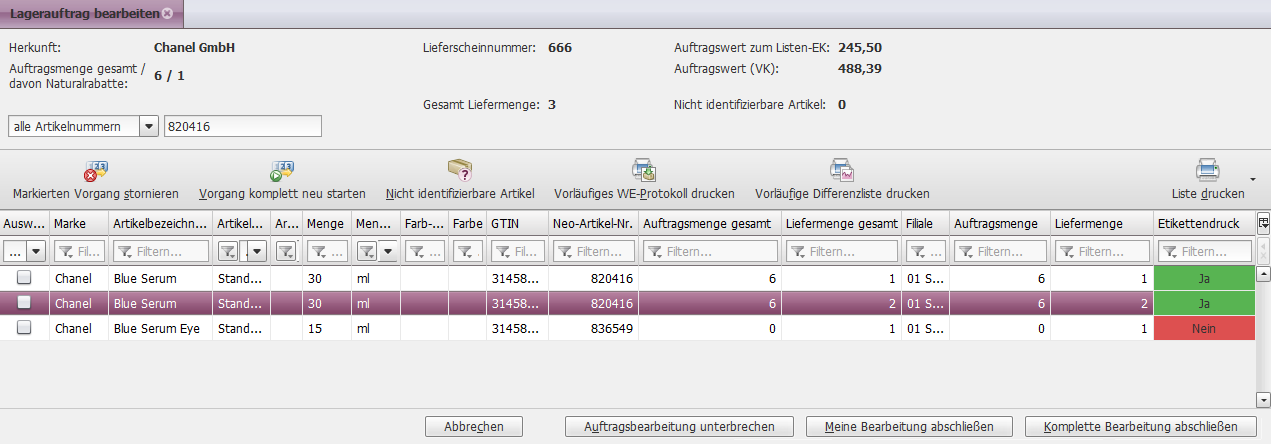
Task: Click the Neo-Artikel-Nr. cell 836549
Action: click(593, 328)
